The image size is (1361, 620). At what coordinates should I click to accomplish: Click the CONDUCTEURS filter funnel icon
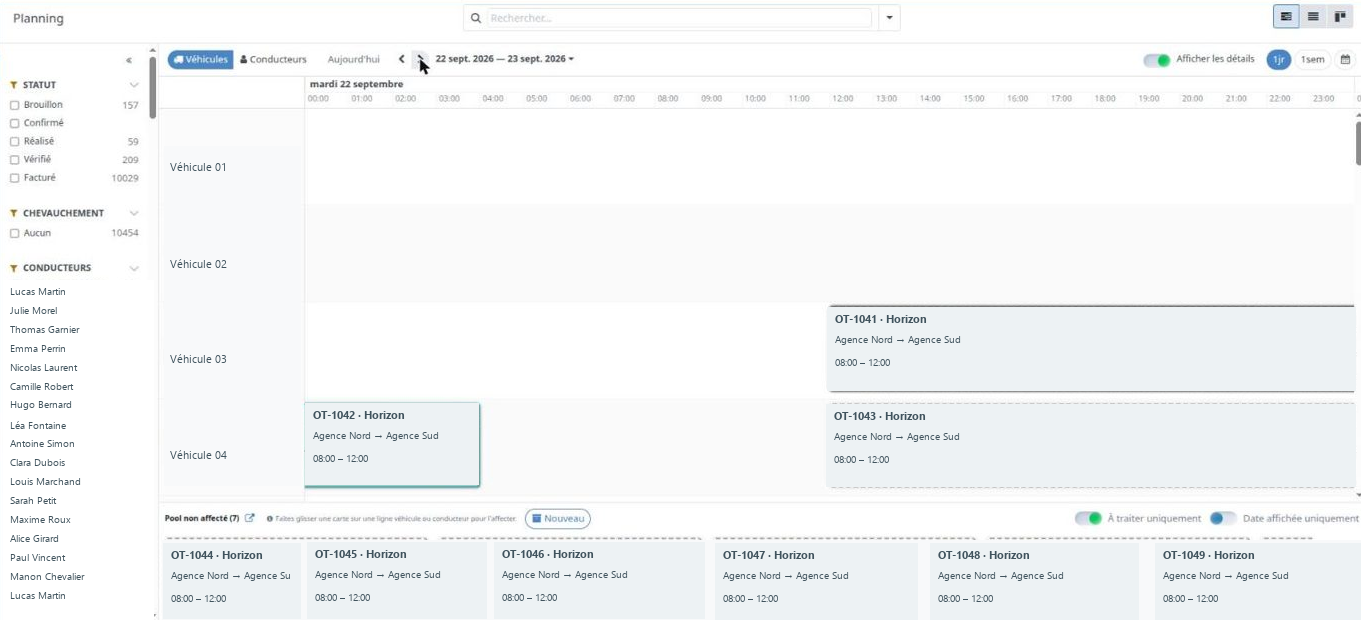(14, 268)
